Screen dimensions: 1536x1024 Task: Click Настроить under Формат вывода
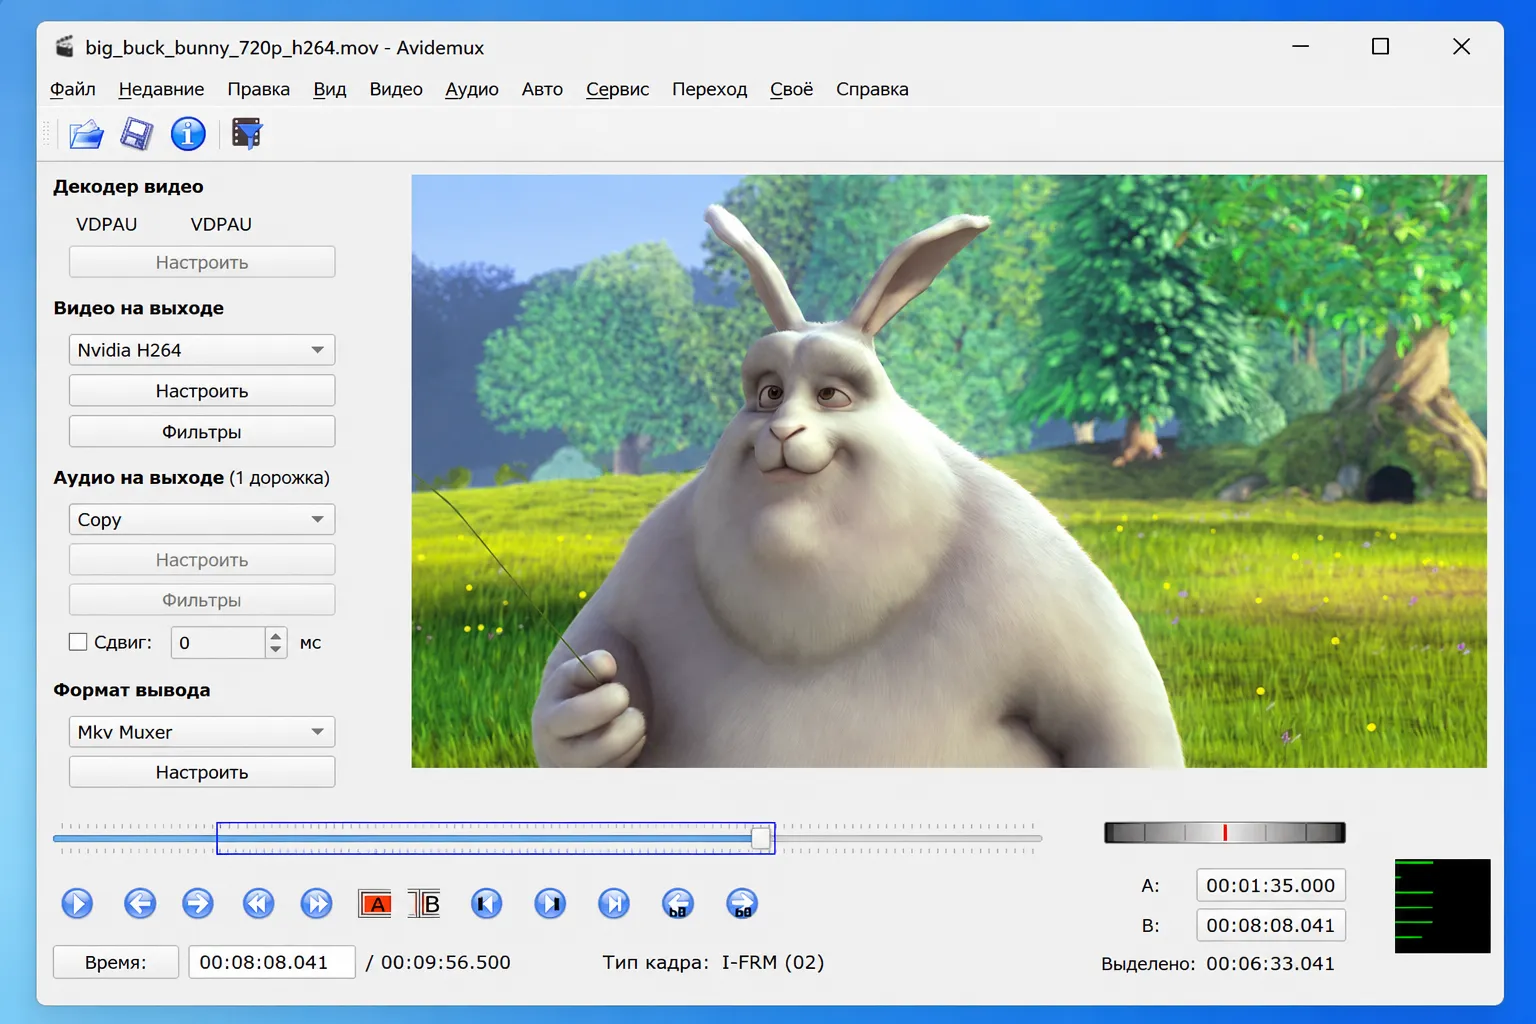202,772
